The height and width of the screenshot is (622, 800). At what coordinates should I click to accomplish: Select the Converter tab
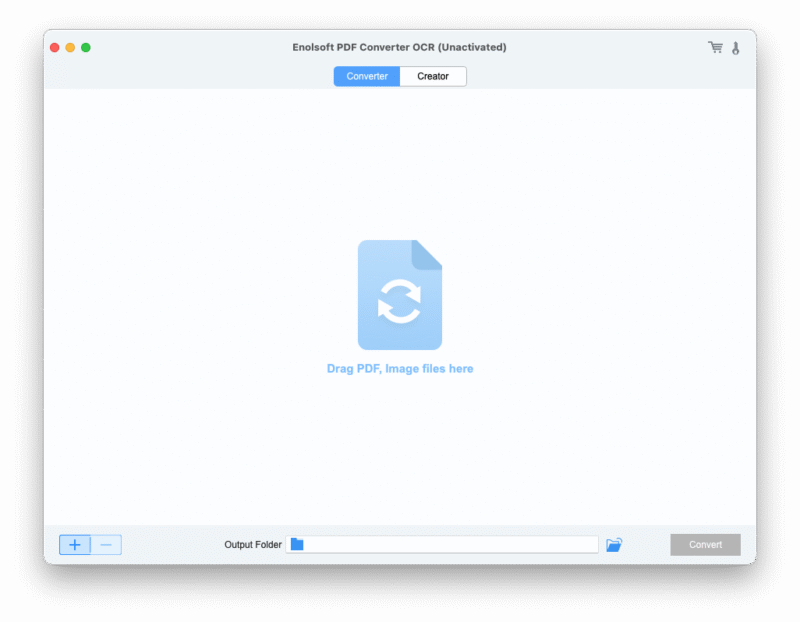367,76
